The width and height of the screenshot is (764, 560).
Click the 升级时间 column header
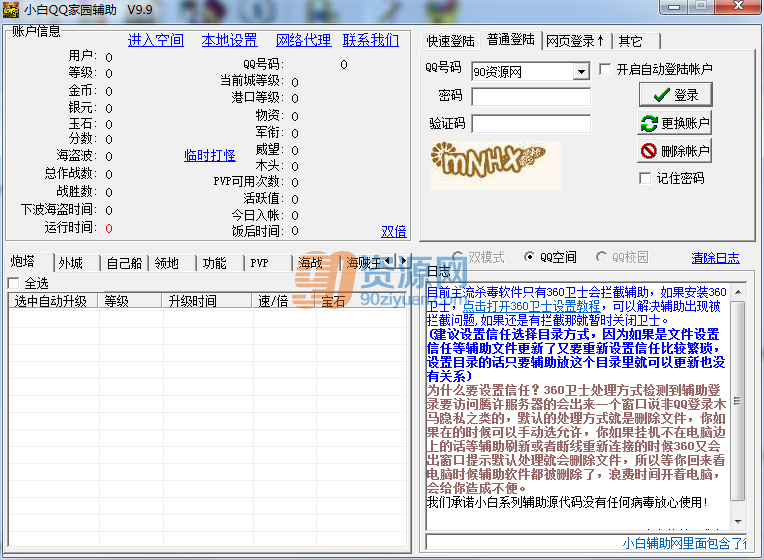[207, 301]
